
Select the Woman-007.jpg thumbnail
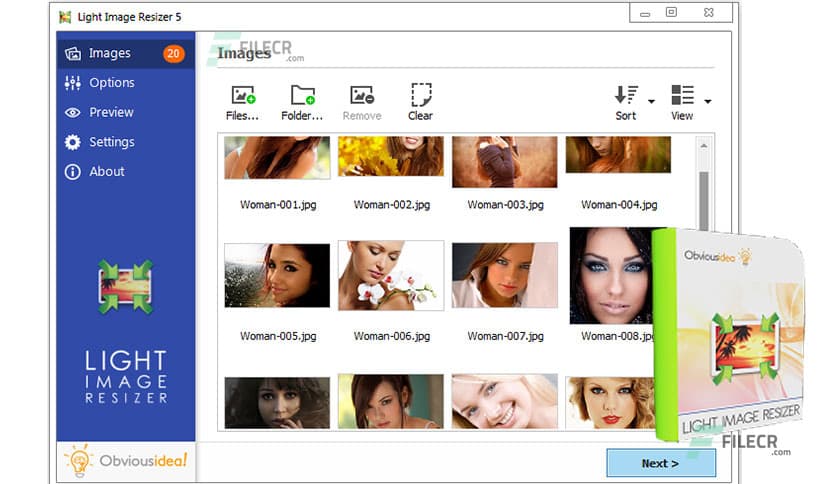pyautogui.click(x=504, y=276)
